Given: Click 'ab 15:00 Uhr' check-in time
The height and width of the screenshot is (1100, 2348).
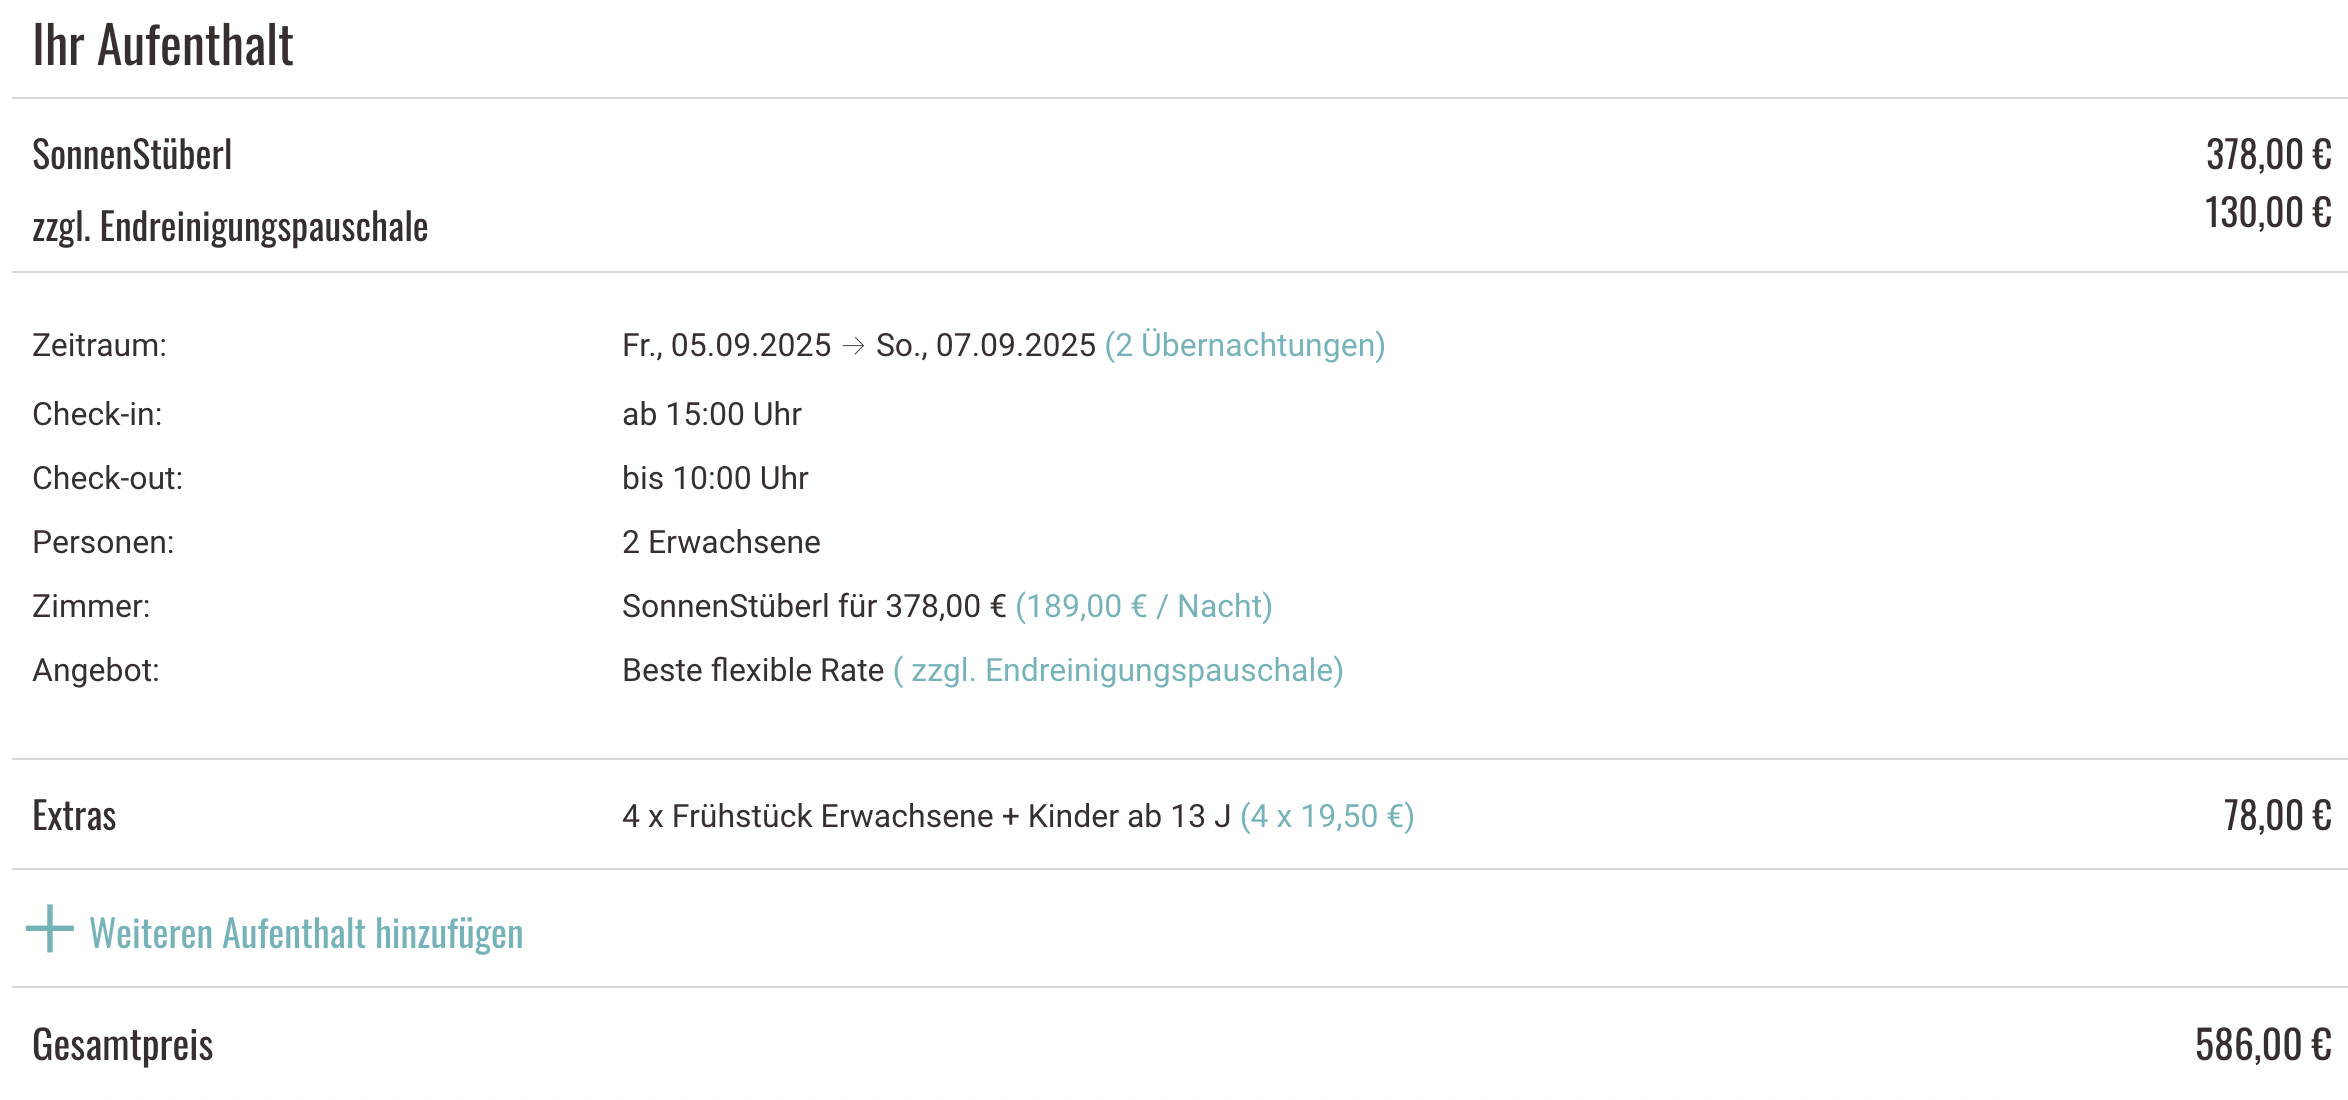Looking at the screenshot, I should click(x=712, y=414).
